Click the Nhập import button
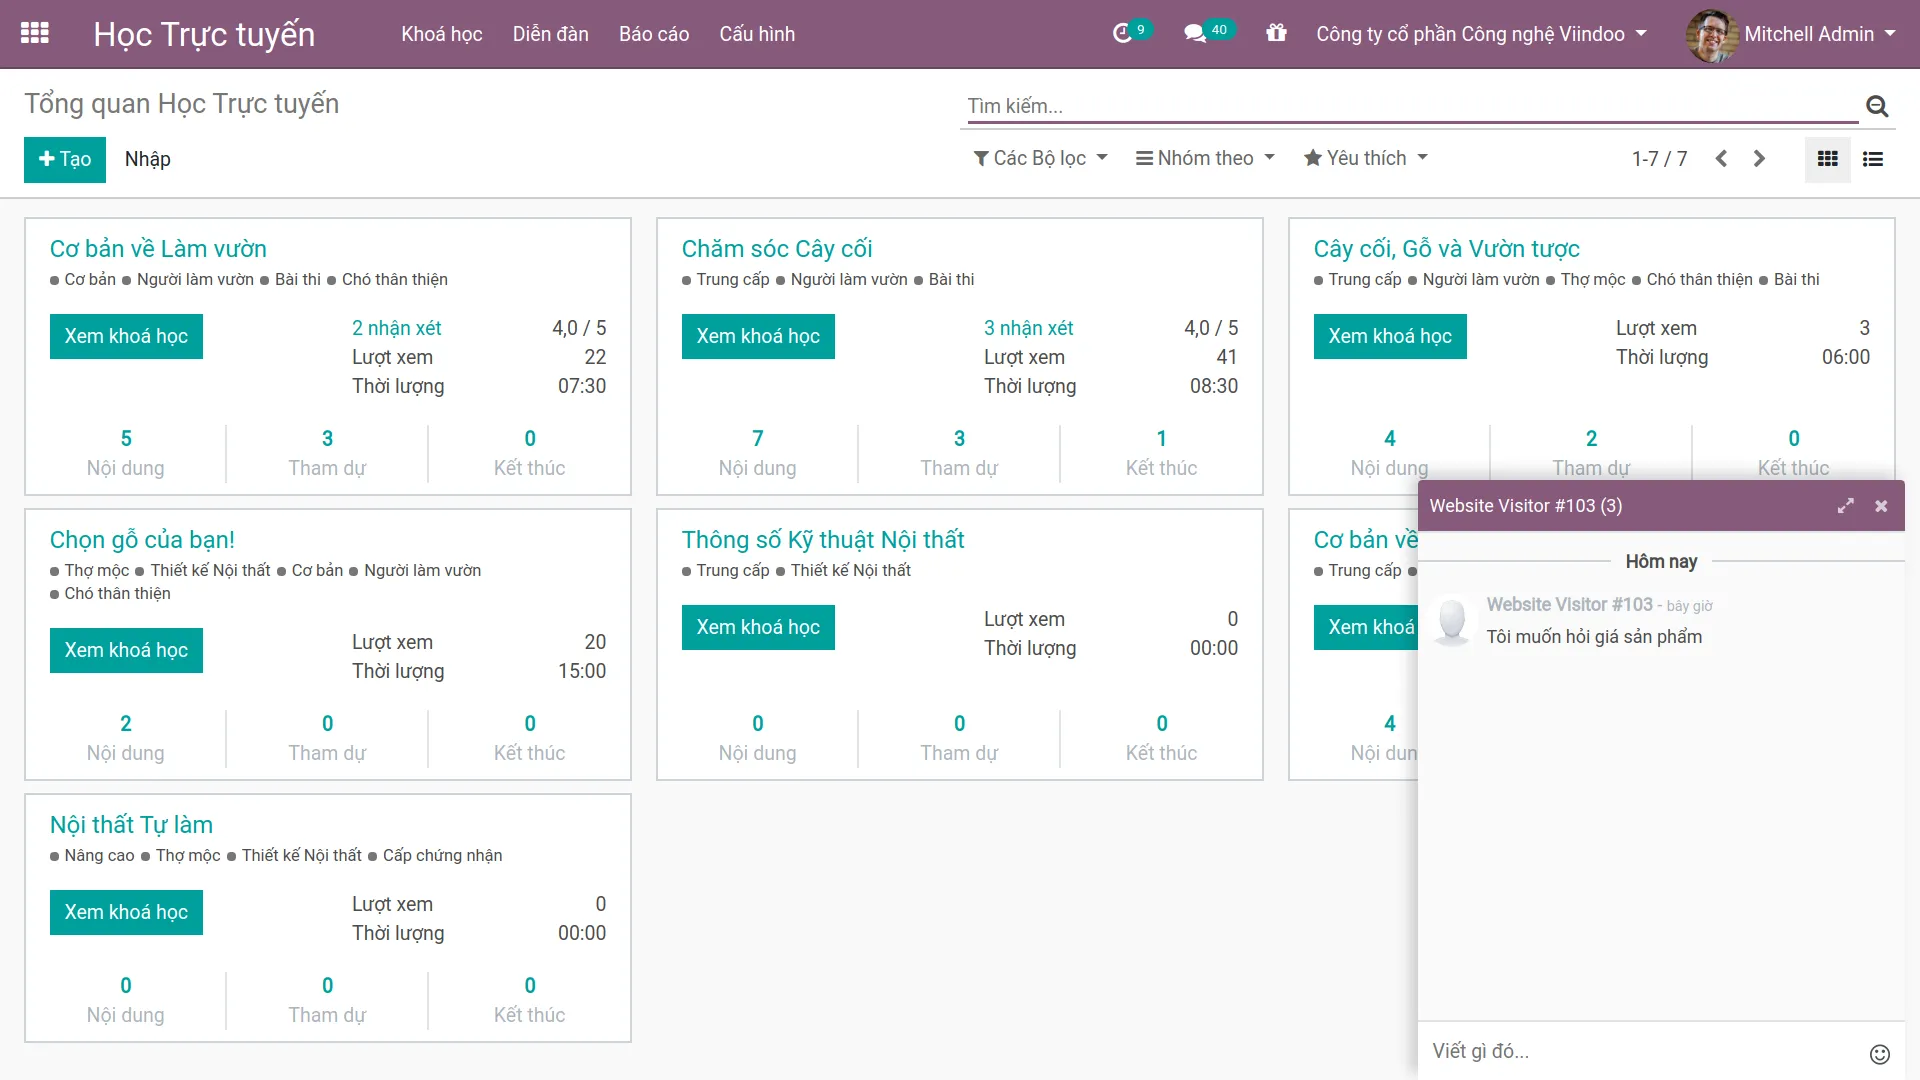 pyautogui.click(x=147, y=159)
